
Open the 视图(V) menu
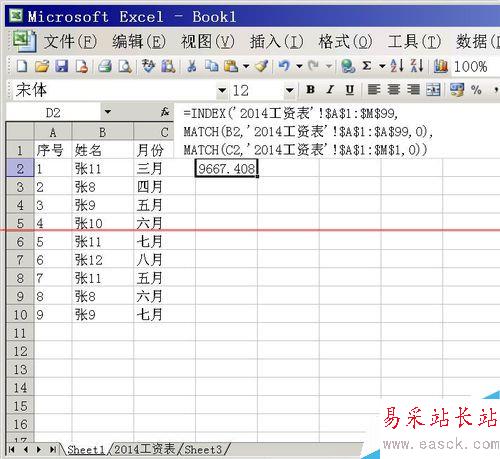(207, 42)
